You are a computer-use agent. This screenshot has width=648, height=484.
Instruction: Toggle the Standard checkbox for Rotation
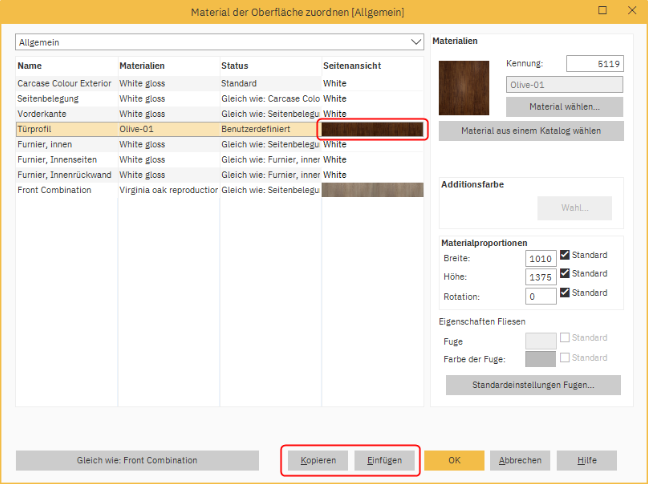pyautogui.click(x=566, y=293)
